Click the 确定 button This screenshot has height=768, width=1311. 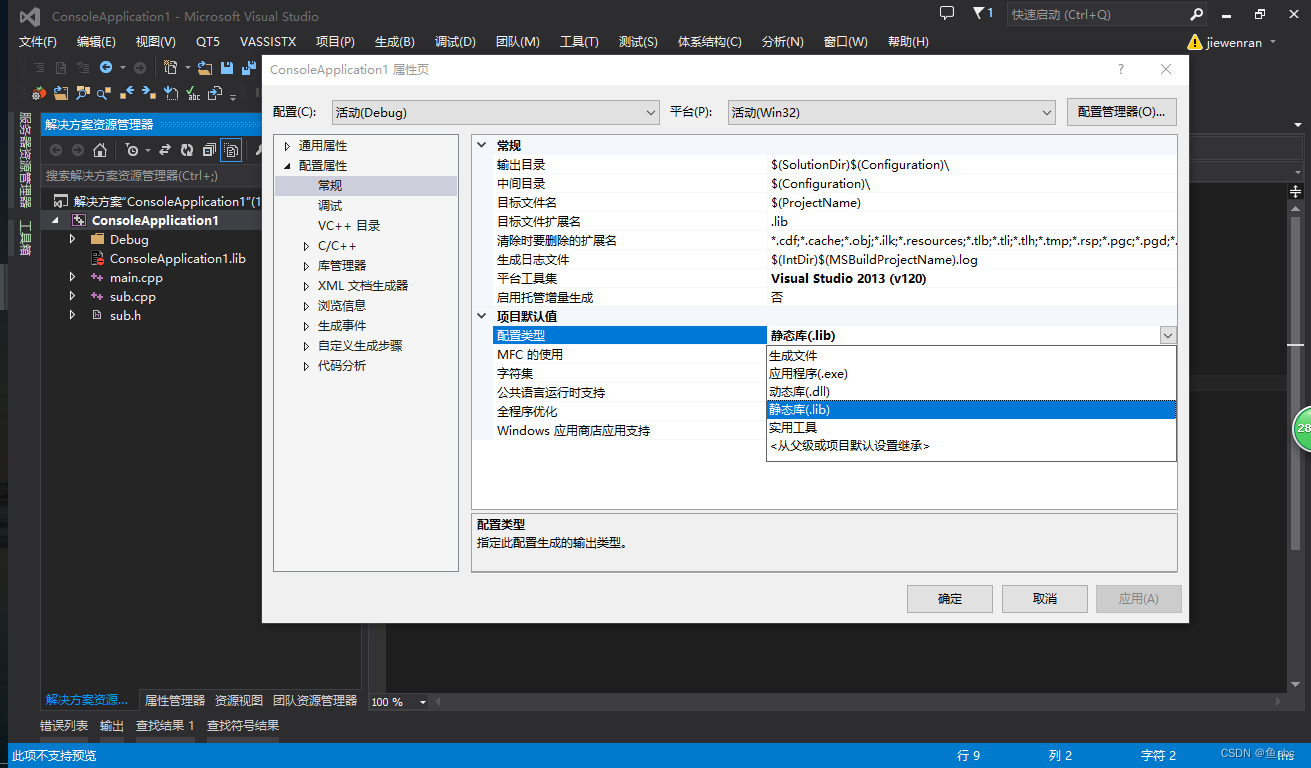[x=950, y=599]
